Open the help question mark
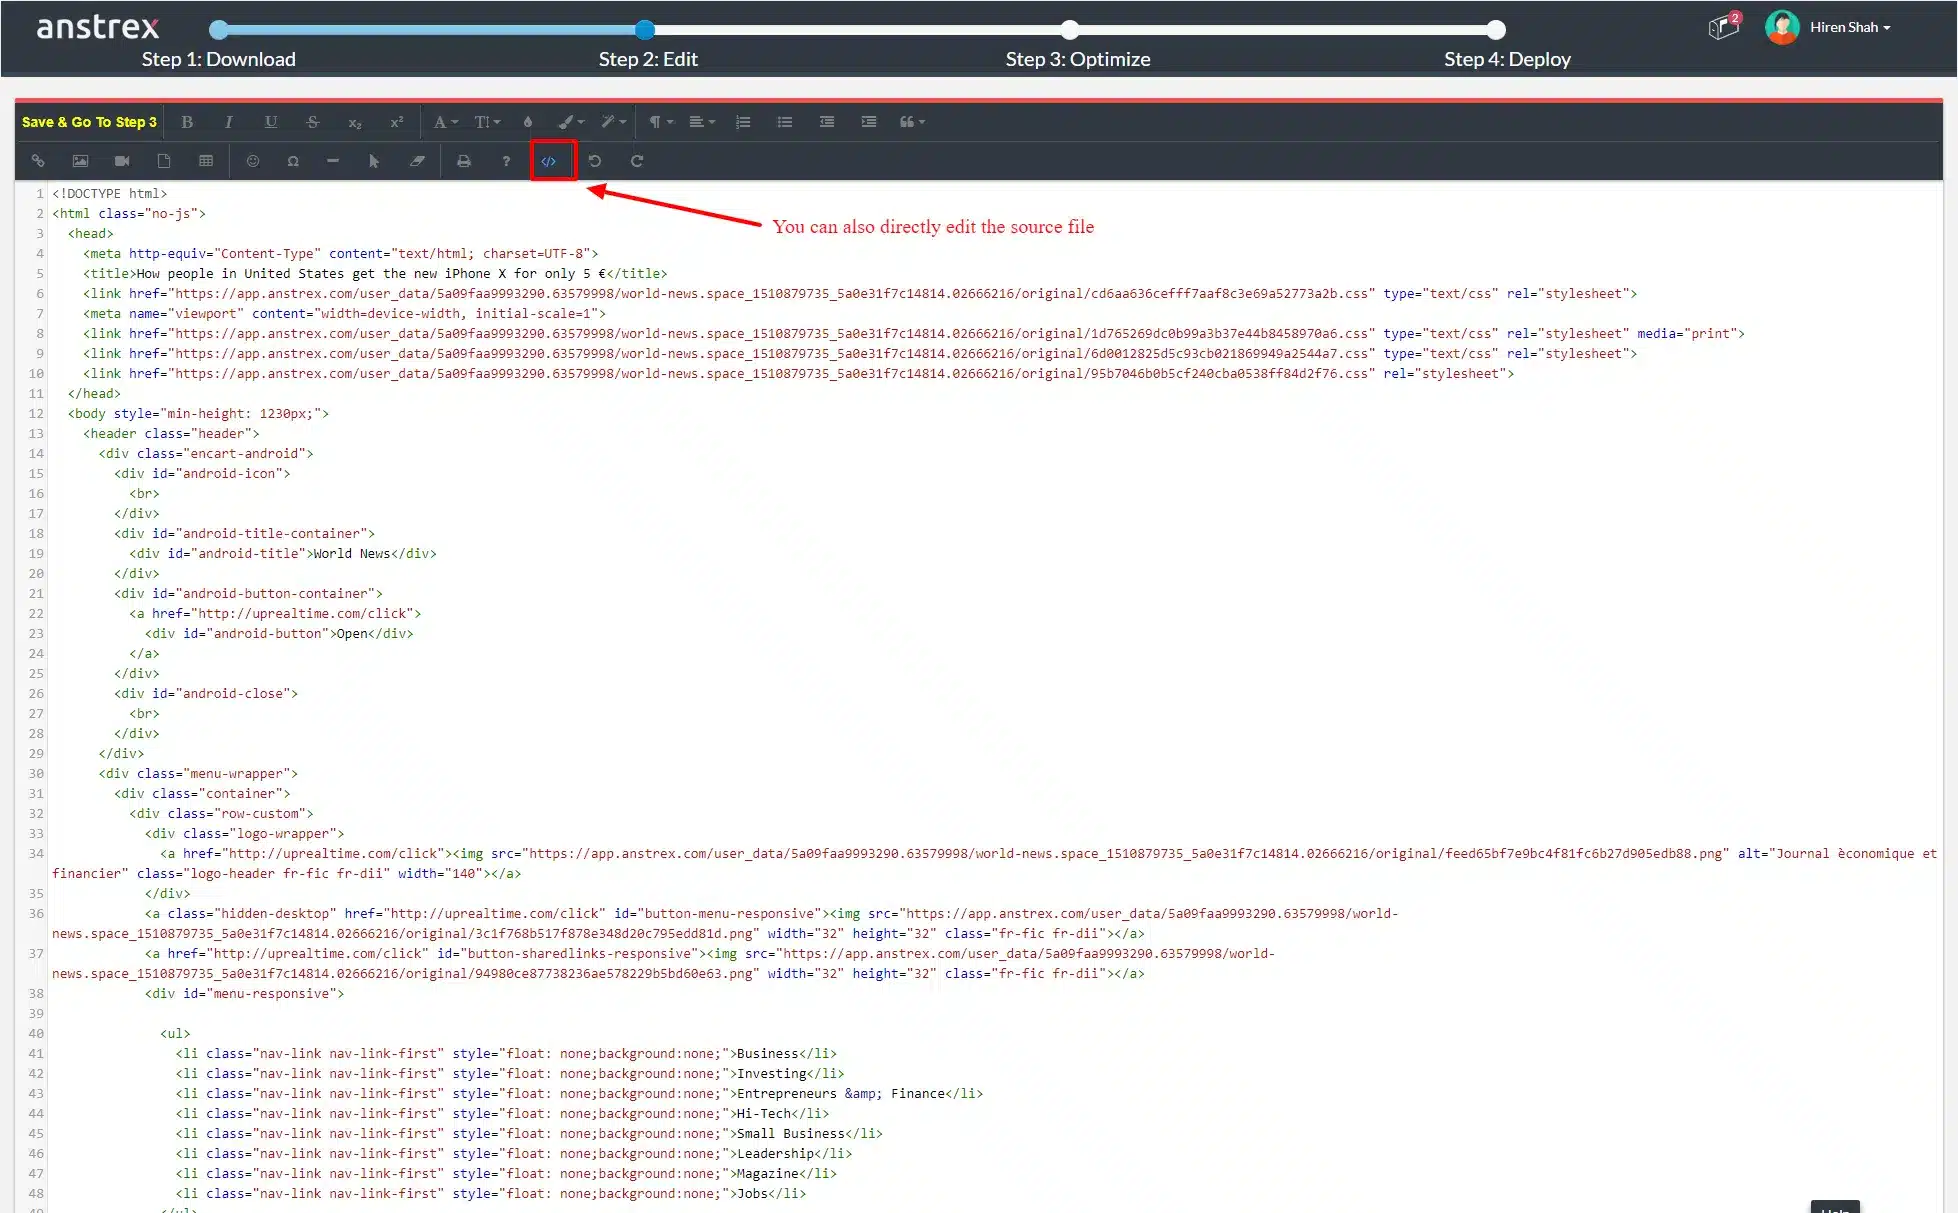This screenshot has width=1958, height=1213. click(506, 161)
